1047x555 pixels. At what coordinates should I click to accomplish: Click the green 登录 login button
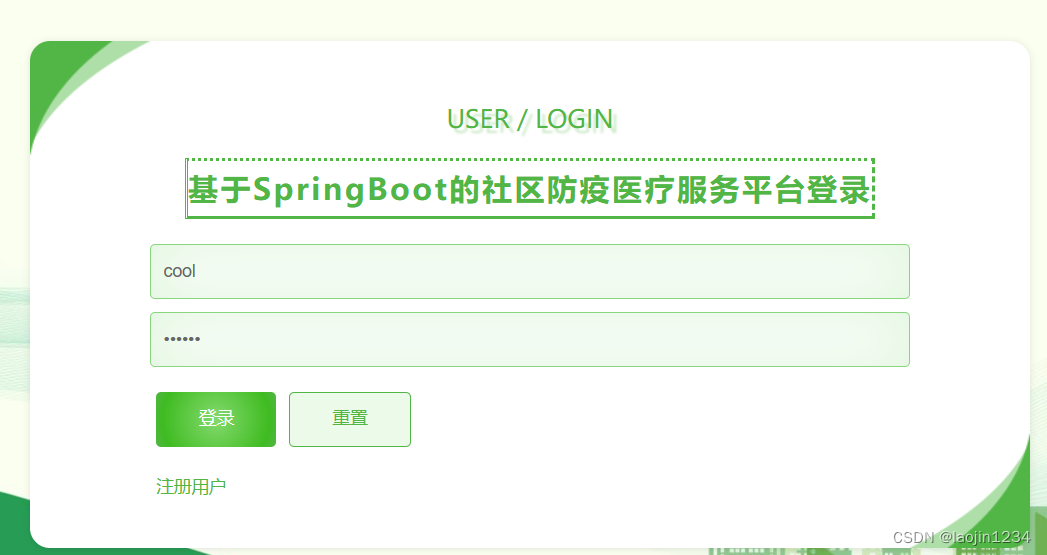(216, 419)
